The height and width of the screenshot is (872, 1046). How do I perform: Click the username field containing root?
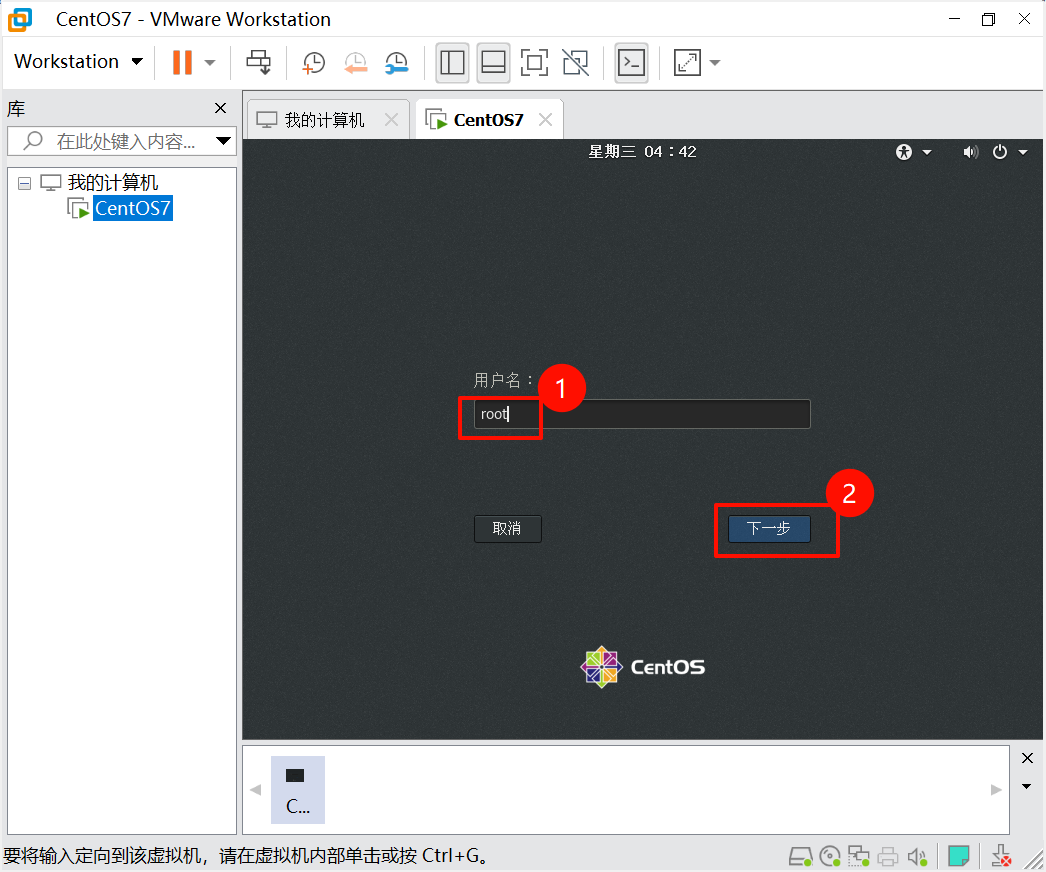click(642, 414)
